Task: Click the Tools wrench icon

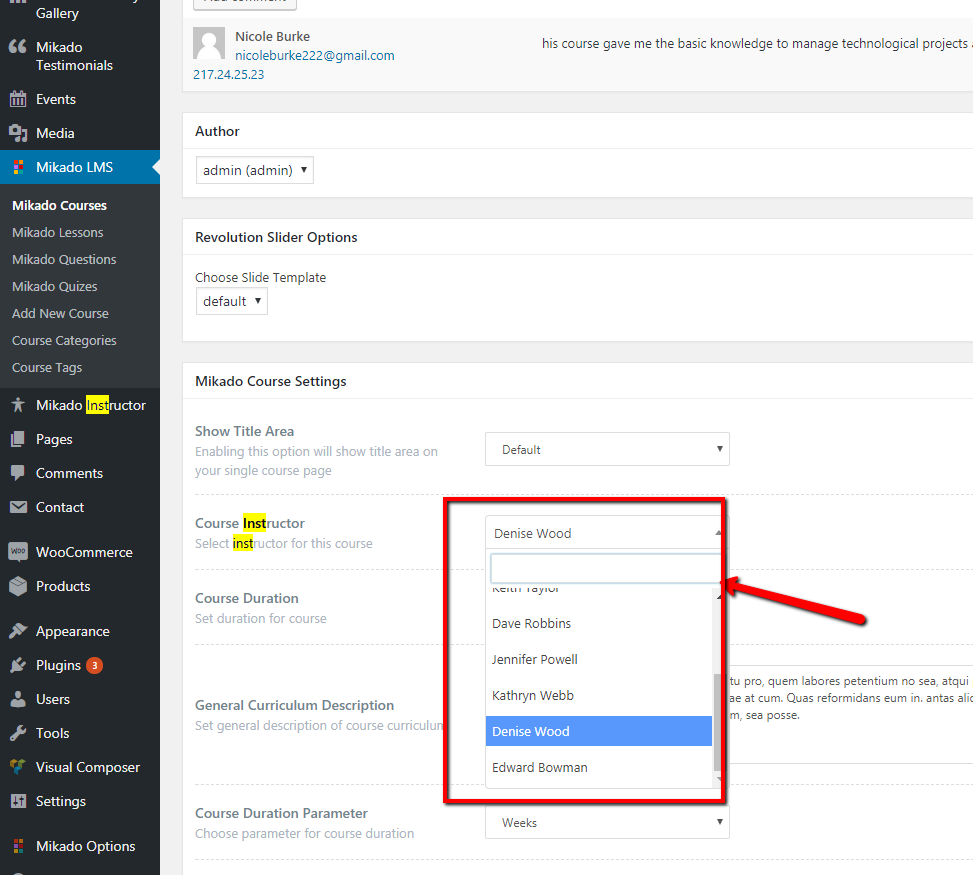Action: 18,734
